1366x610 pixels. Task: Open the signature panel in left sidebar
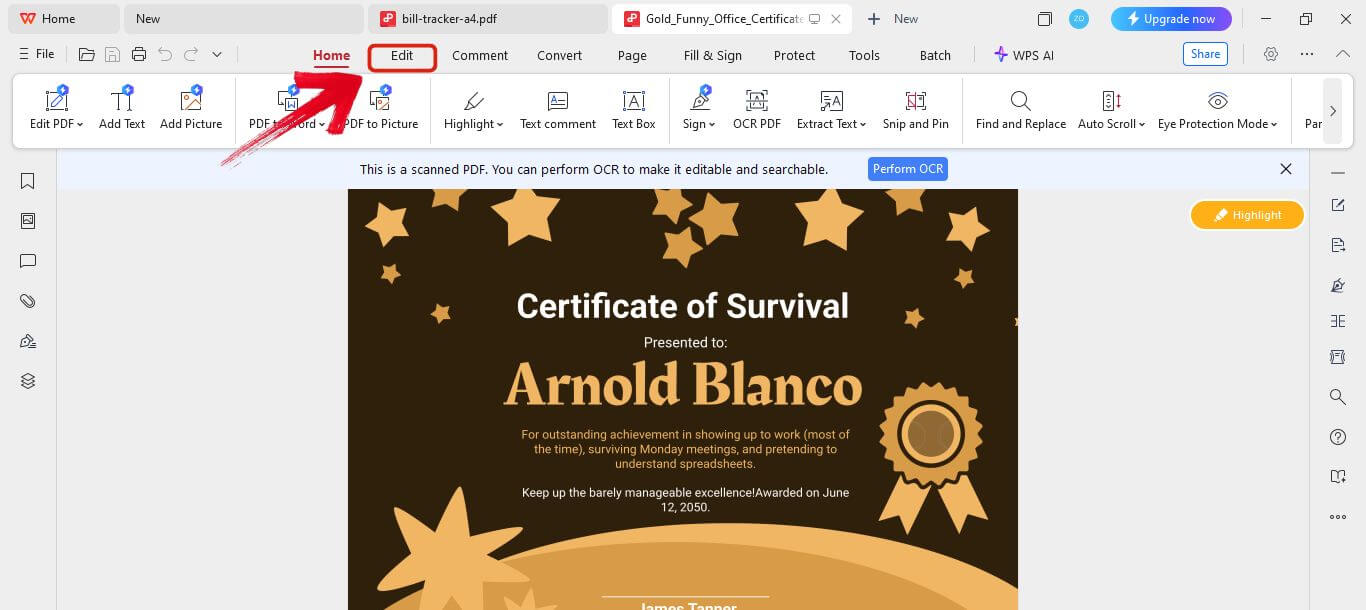(28, 341)
